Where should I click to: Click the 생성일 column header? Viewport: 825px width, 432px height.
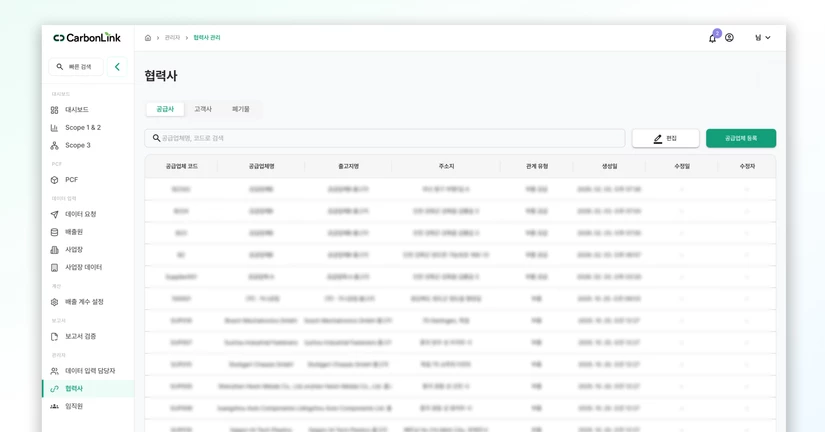pyautogui.click(x=609, y=166)
